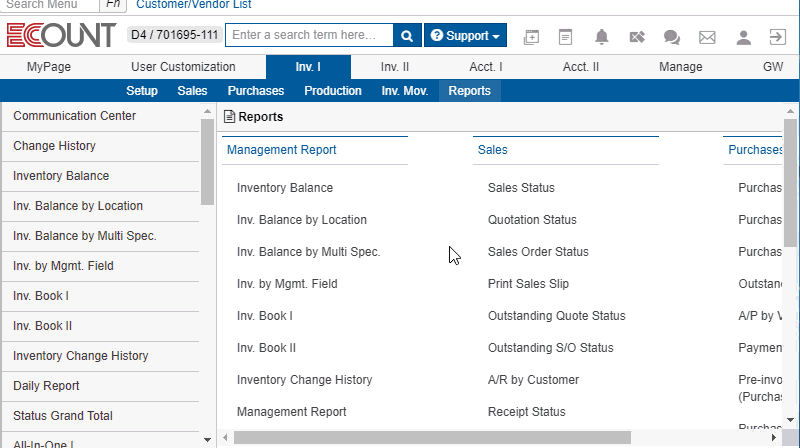Open the Purchases submenu

[256, 91]
